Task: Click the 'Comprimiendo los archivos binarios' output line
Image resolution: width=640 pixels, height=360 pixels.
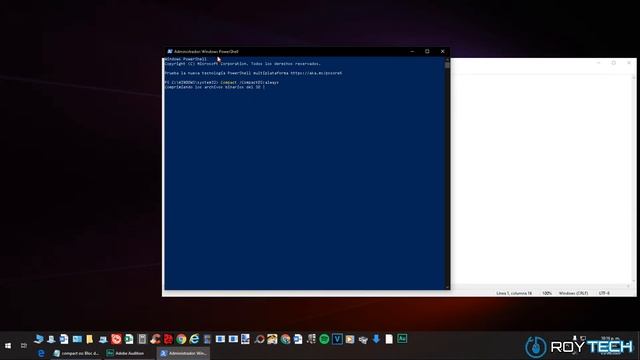Action: point(215,87)
